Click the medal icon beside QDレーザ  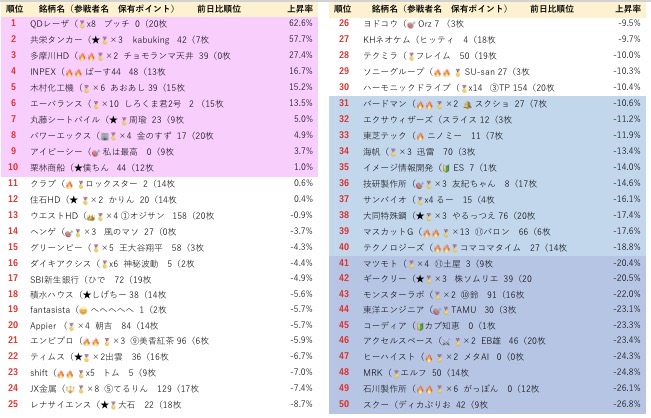tap(79, 21)
